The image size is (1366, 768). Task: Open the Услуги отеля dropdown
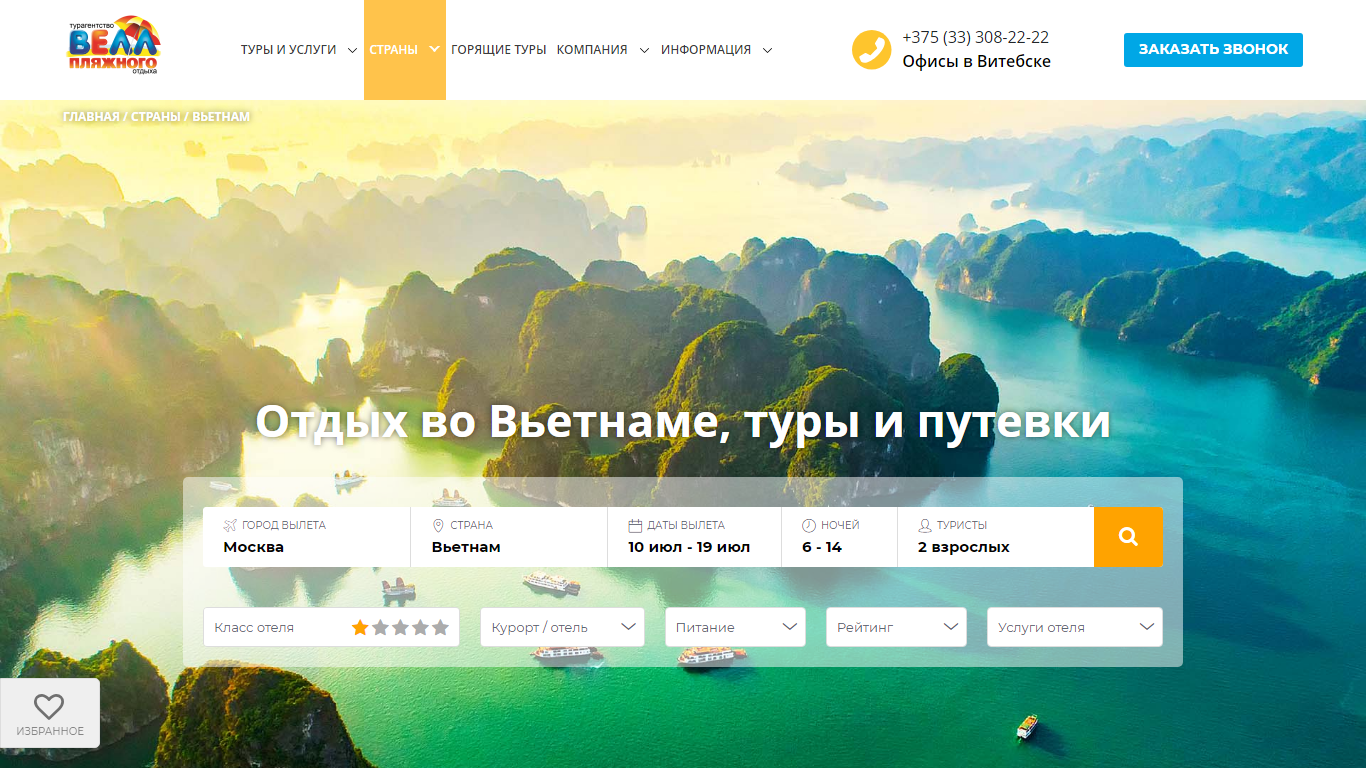click(x=1075, y=627)
